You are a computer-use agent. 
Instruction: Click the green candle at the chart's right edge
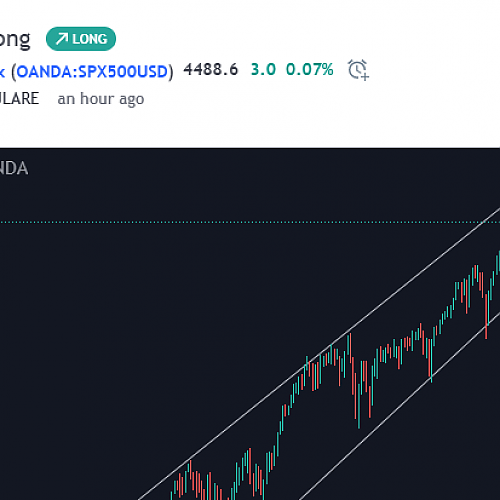(x=498, y=263)
